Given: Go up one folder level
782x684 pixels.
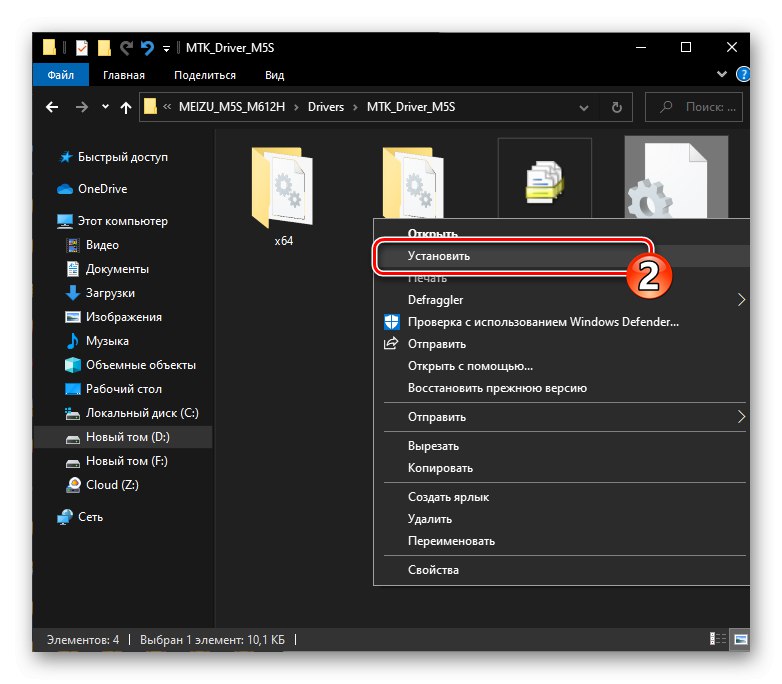Looking at the screenshot, I should 126,107.
